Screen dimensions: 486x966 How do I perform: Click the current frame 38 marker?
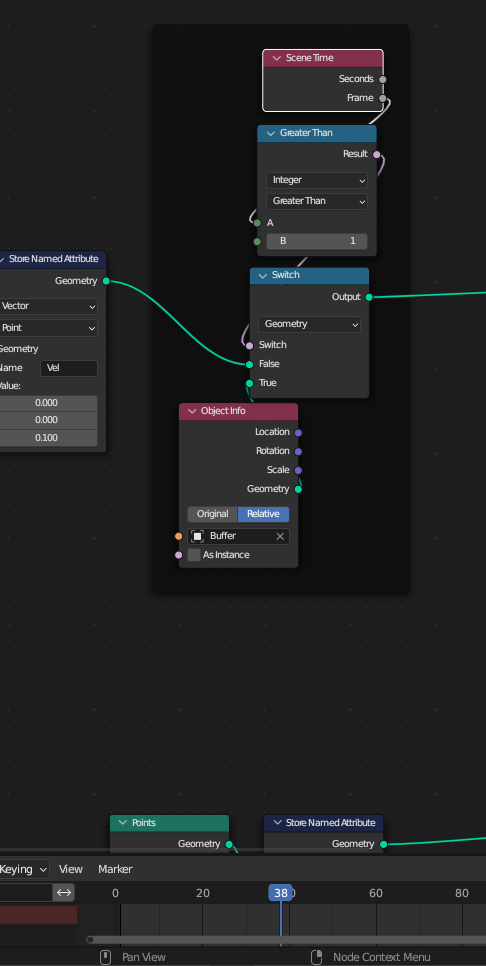click(281, 893)
